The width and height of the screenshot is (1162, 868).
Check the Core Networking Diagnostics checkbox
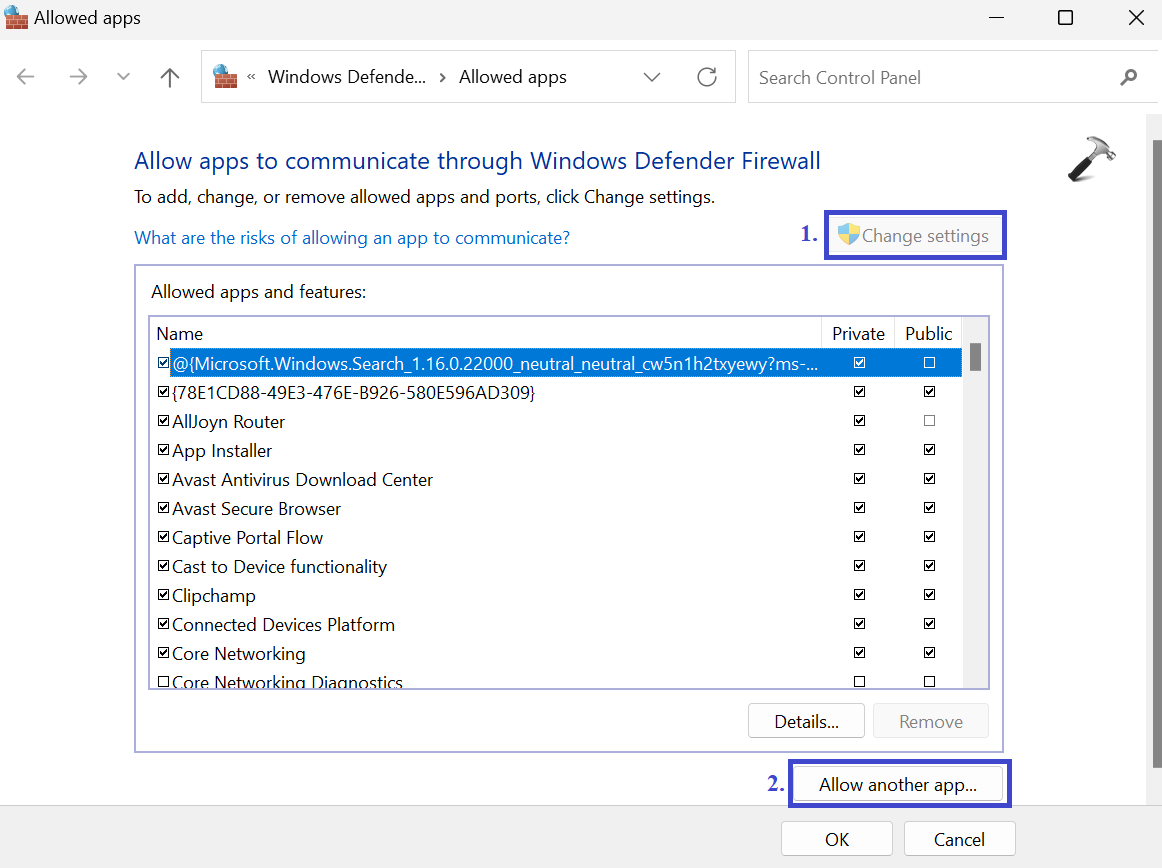pyautogui.click(x=164, y=682)
